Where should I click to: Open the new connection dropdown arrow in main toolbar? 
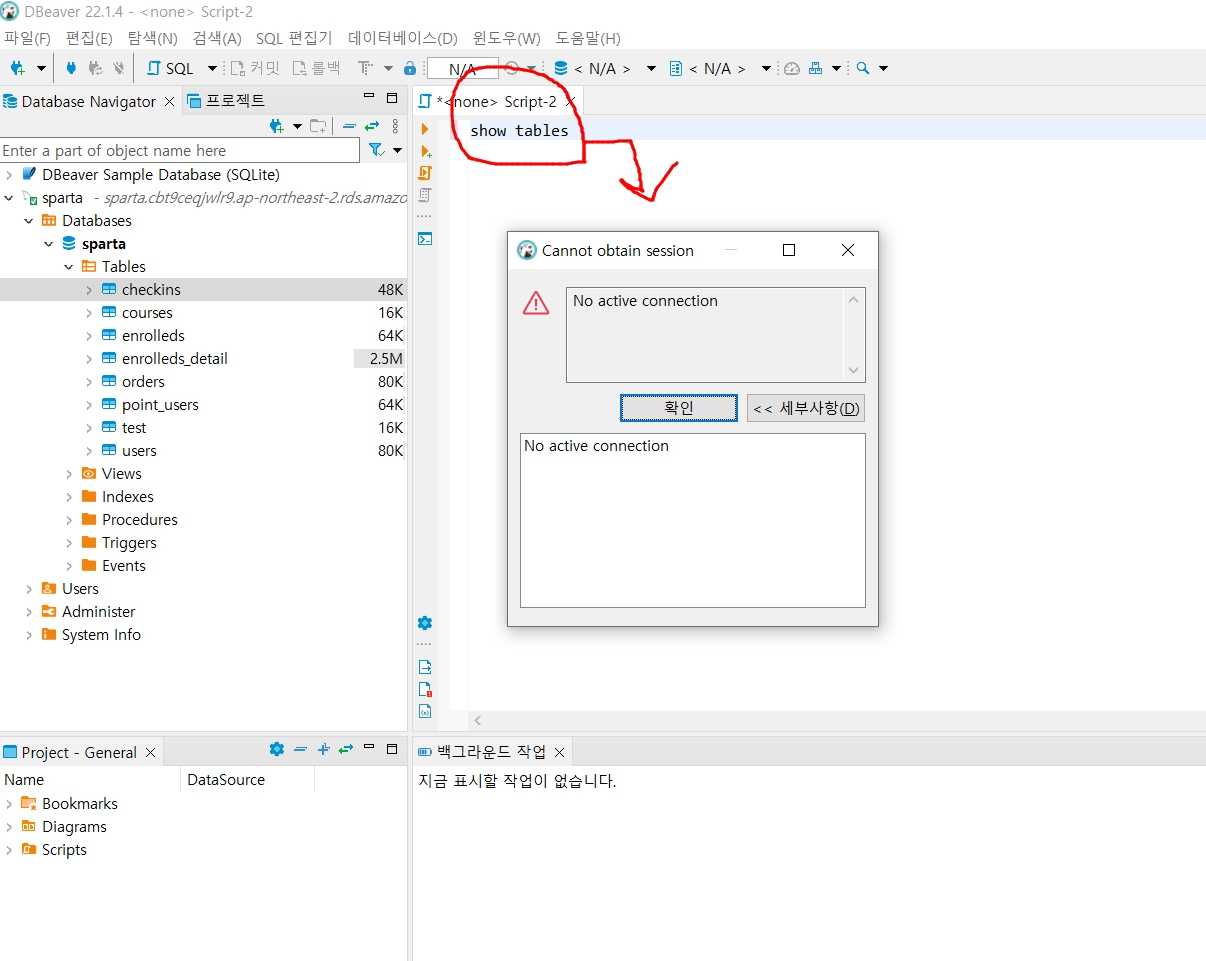tap(41, 68)
